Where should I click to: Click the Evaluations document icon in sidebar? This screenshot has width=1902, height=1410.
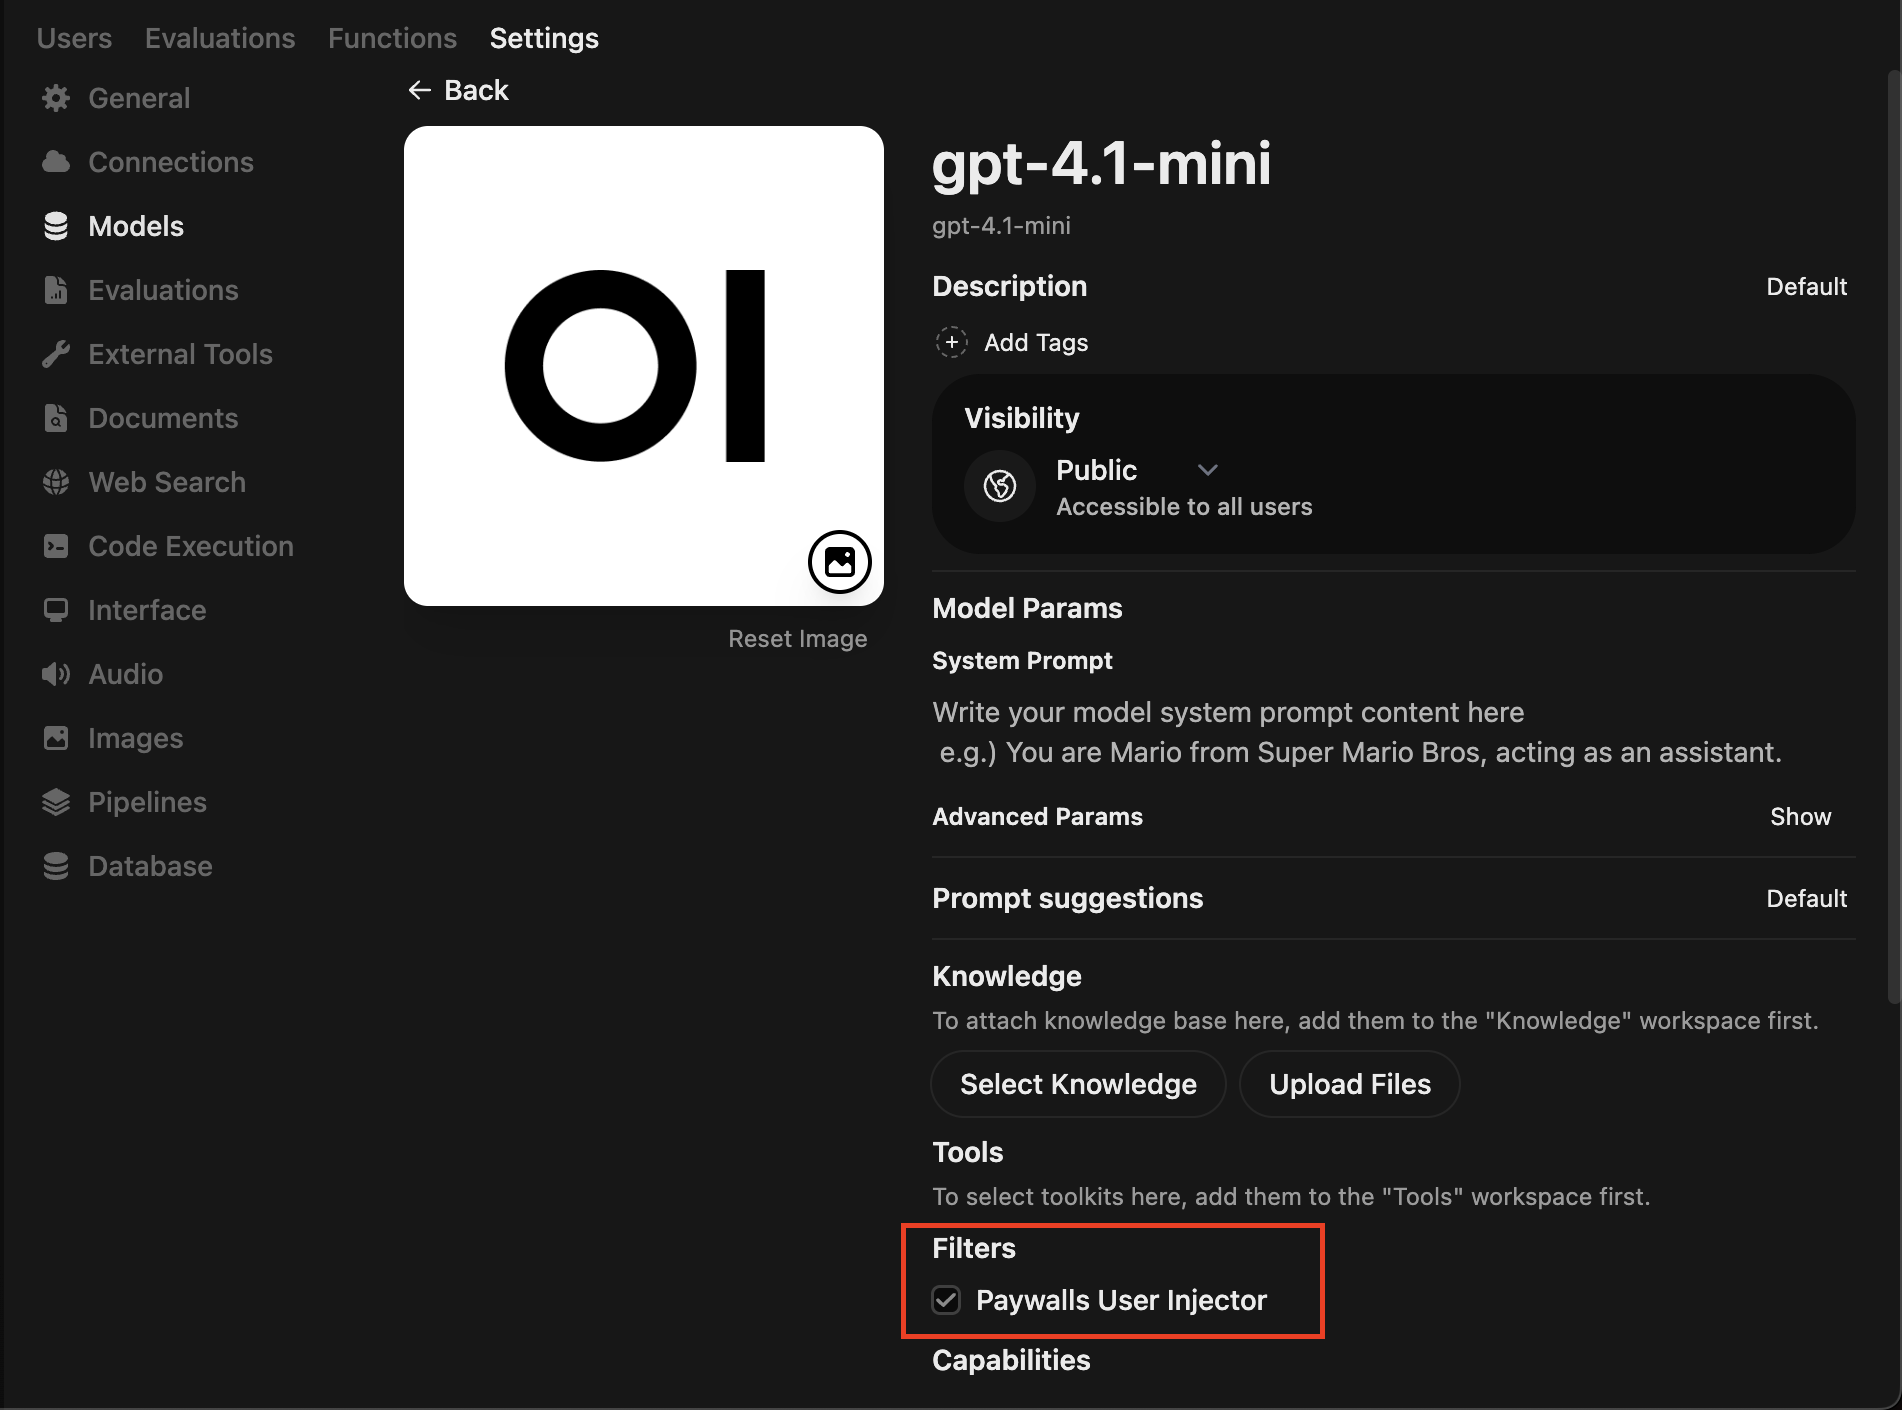[x=56, y=290]
